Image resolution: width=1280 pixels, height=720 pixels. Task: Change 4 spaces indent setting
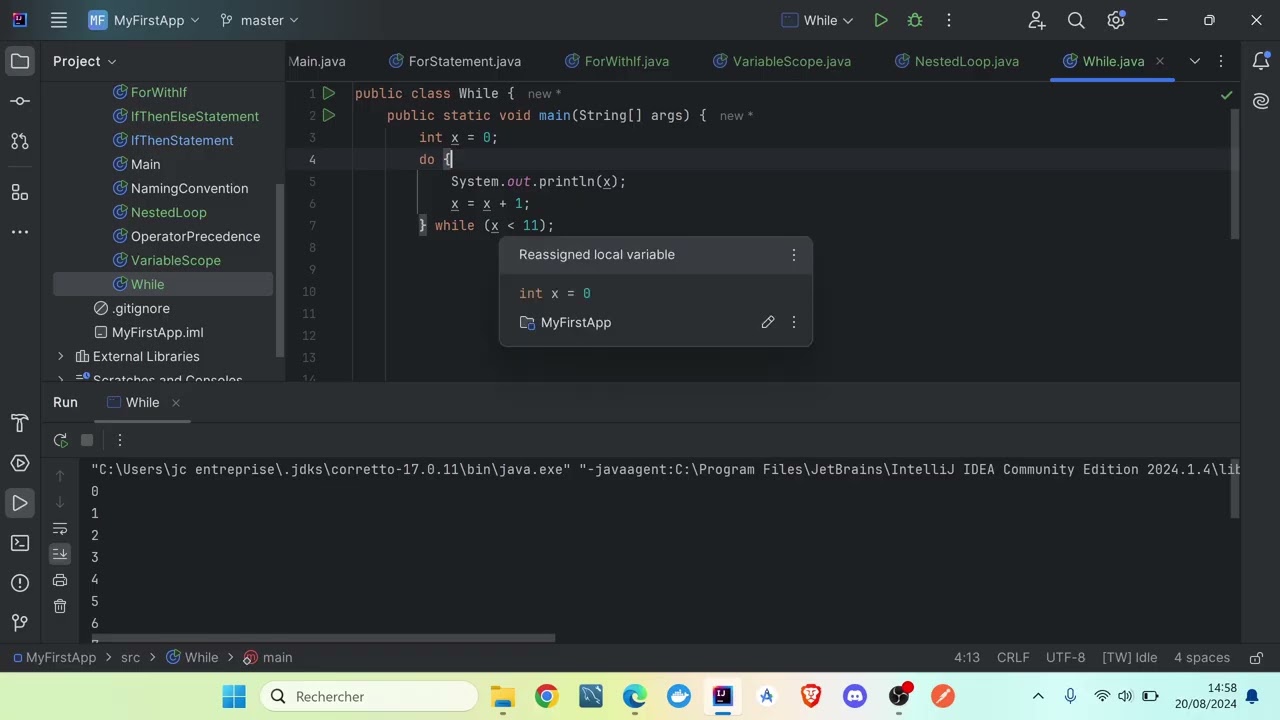[x=1201, y=657]
